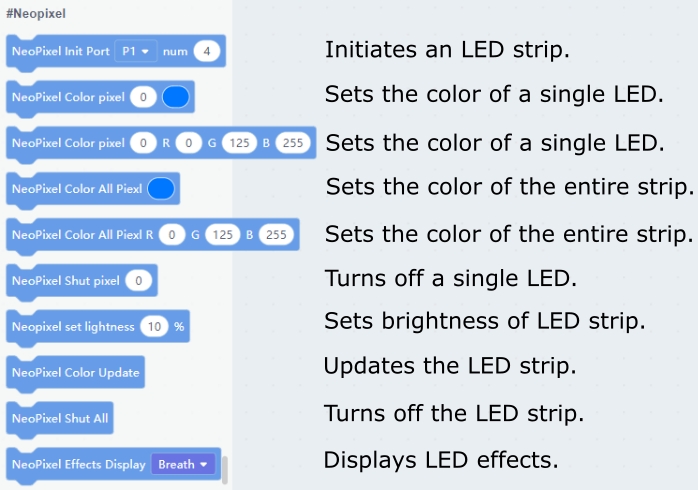
Task: Select the NeoPixel Init Port block
Action: coord(60,51)
